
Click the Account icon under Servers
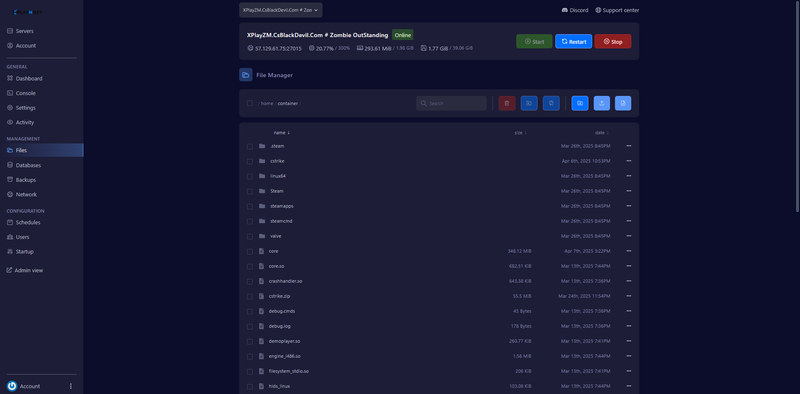click(x=10, y=45)
